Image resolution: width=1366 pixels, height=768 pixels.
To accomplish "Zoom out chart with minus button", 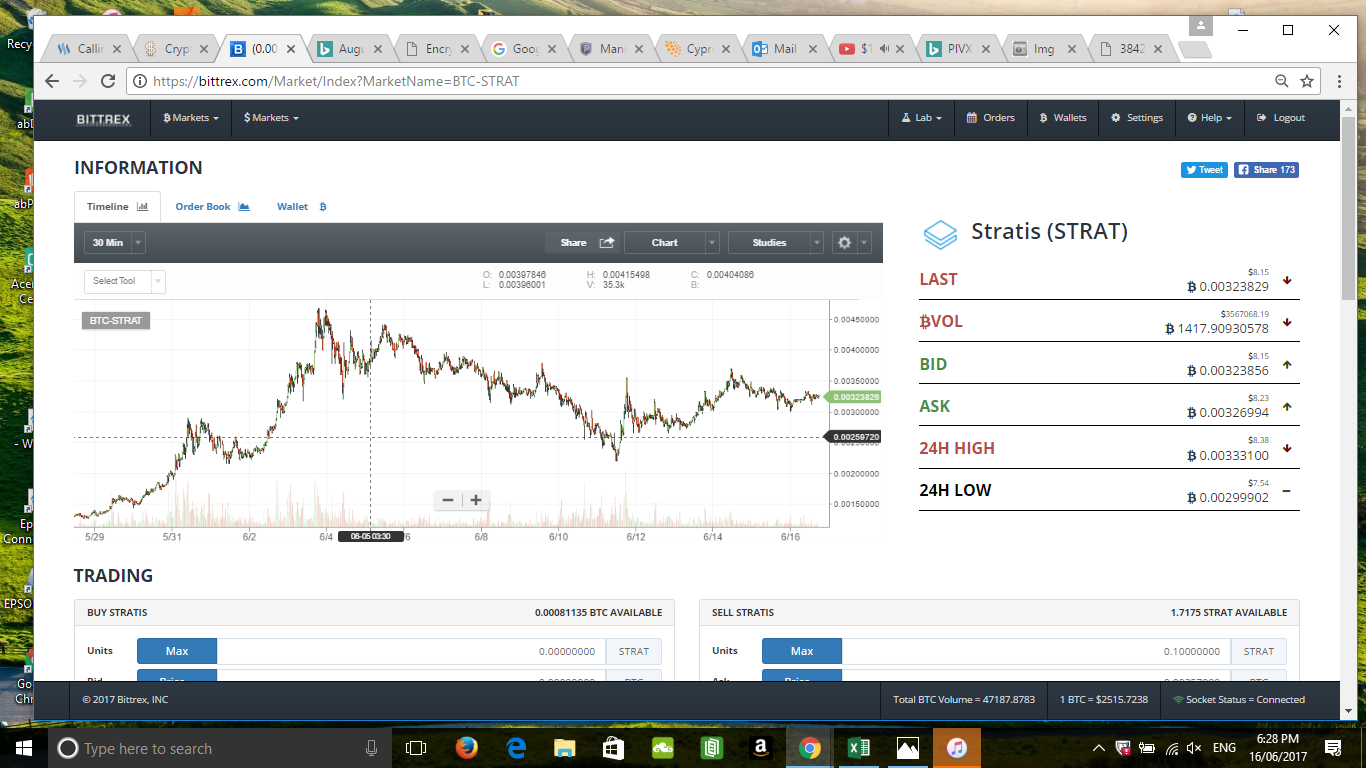I will (x=448, y=500).
